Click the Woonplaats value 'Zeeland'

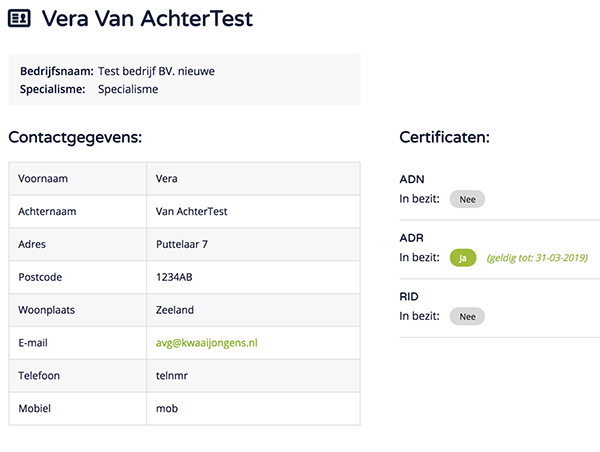point(175,310)
